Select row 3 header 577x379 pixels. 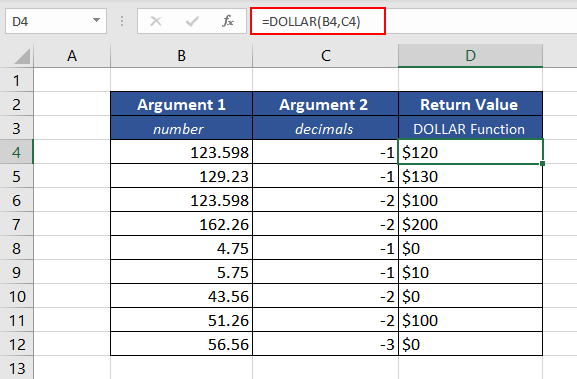17,128
